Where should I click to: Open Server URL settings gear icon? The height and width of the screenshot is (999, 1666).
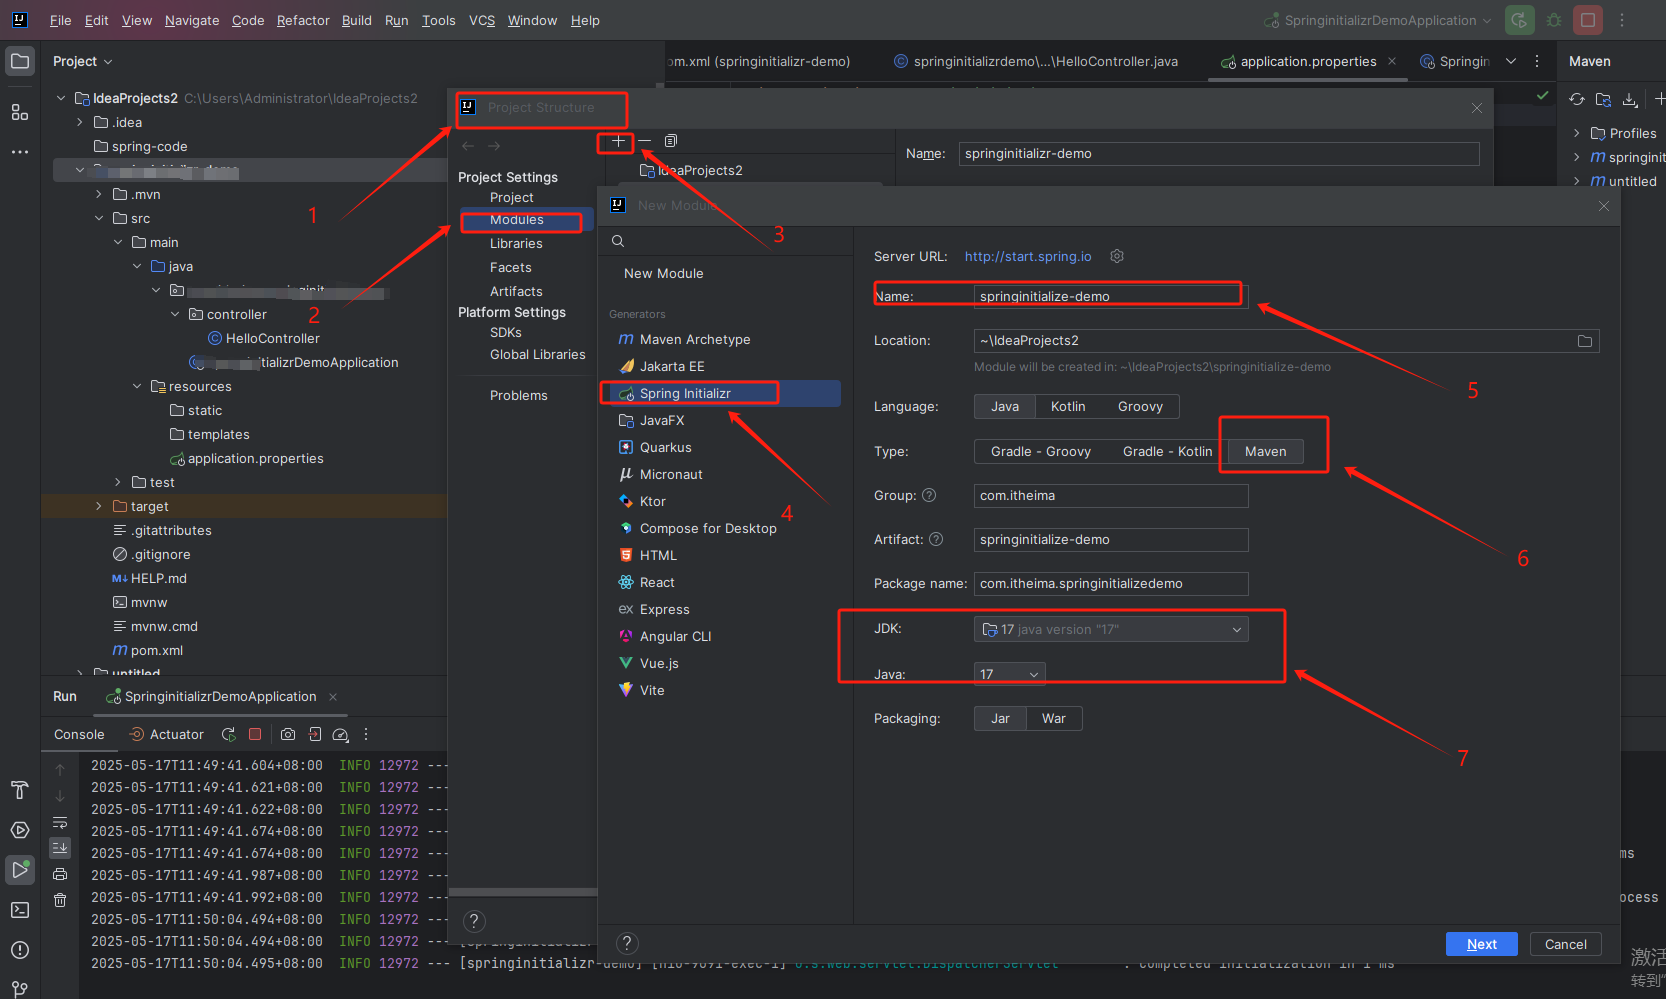[x=1117, y=256]
